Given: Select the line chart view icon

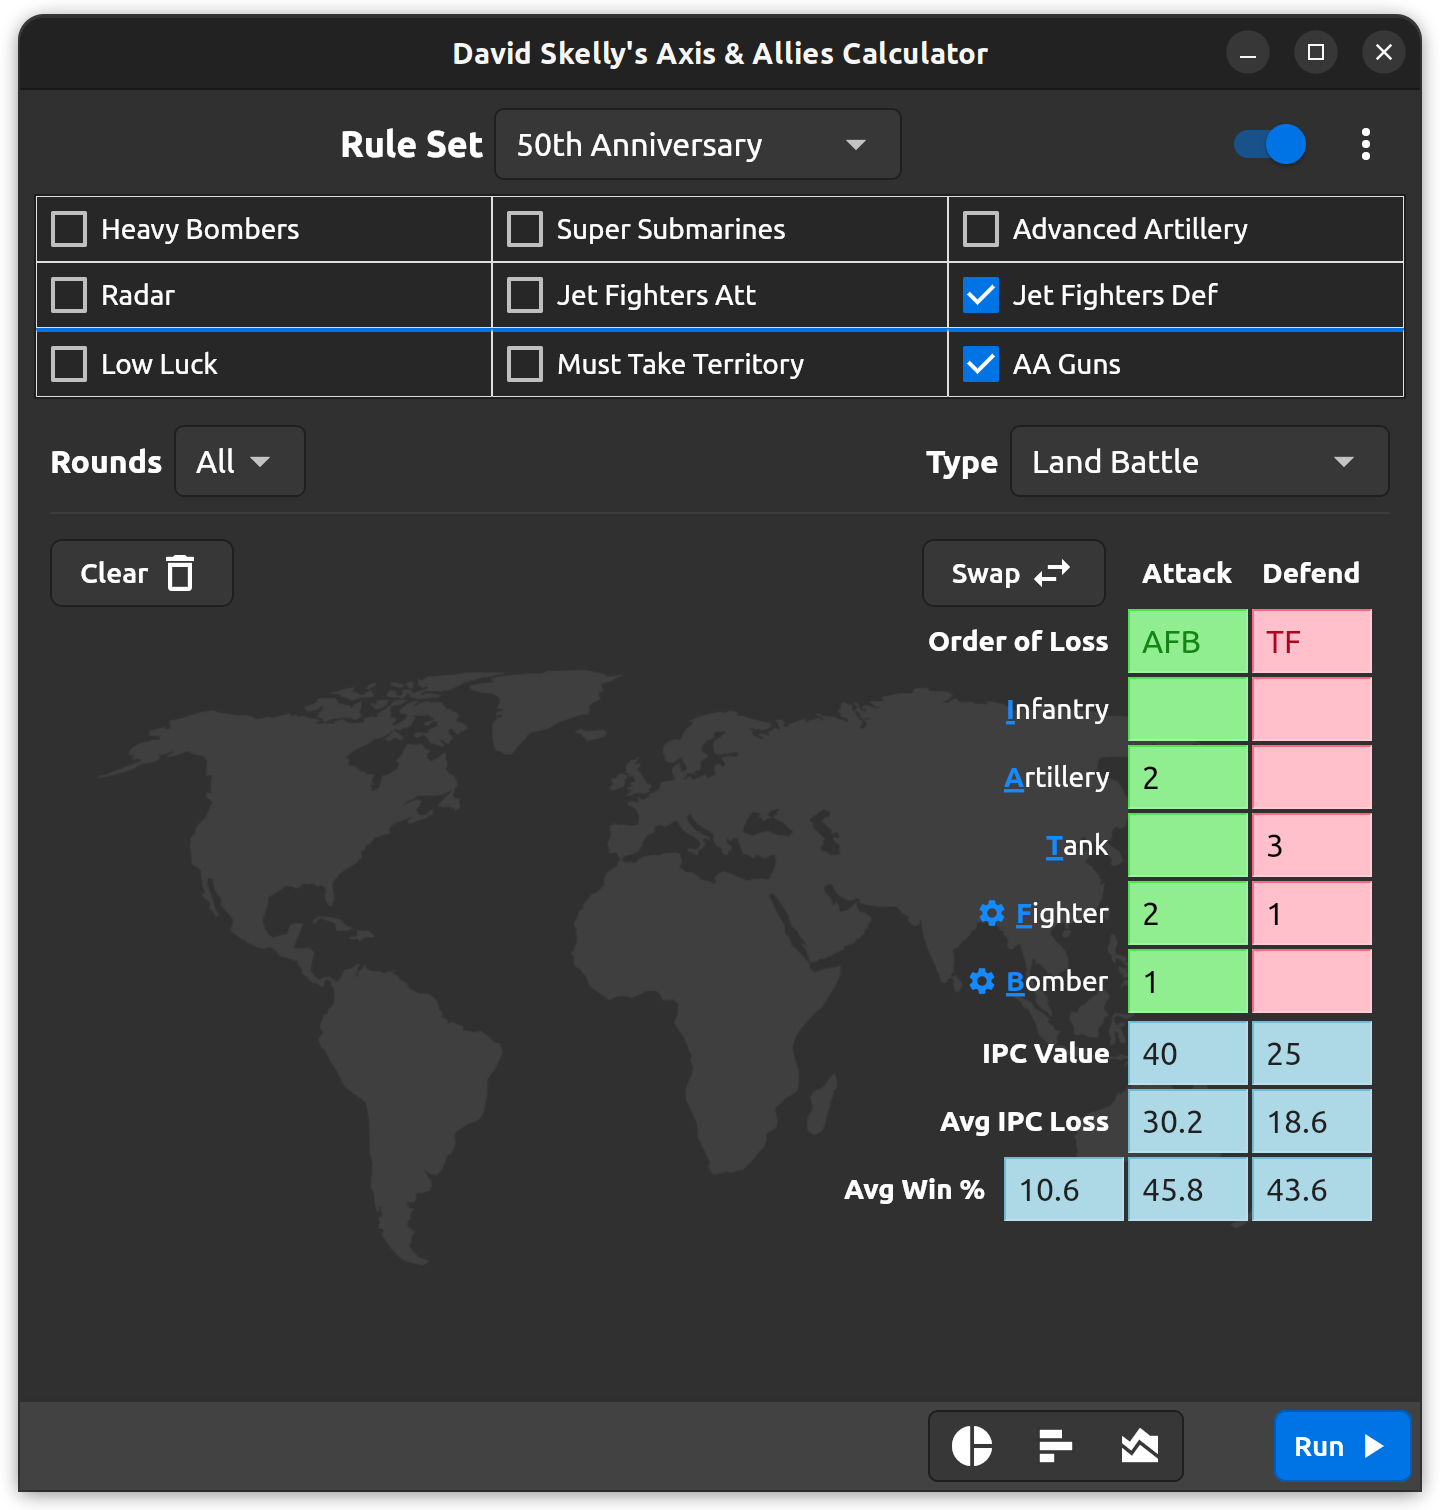Looking at the screenshot, I should (x=1140, y=1446).
